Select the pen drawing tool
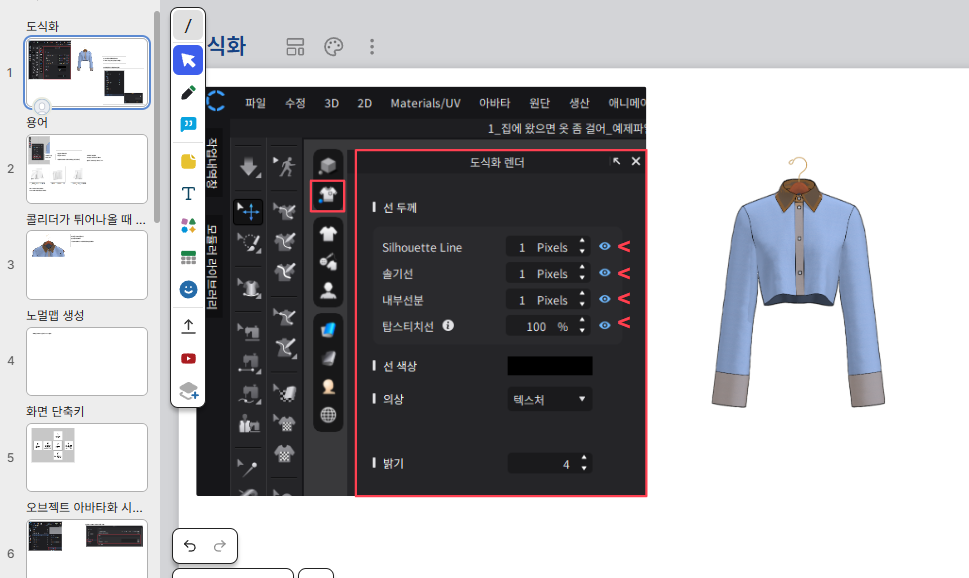This screenshot has height=578, width=969. 188,93
